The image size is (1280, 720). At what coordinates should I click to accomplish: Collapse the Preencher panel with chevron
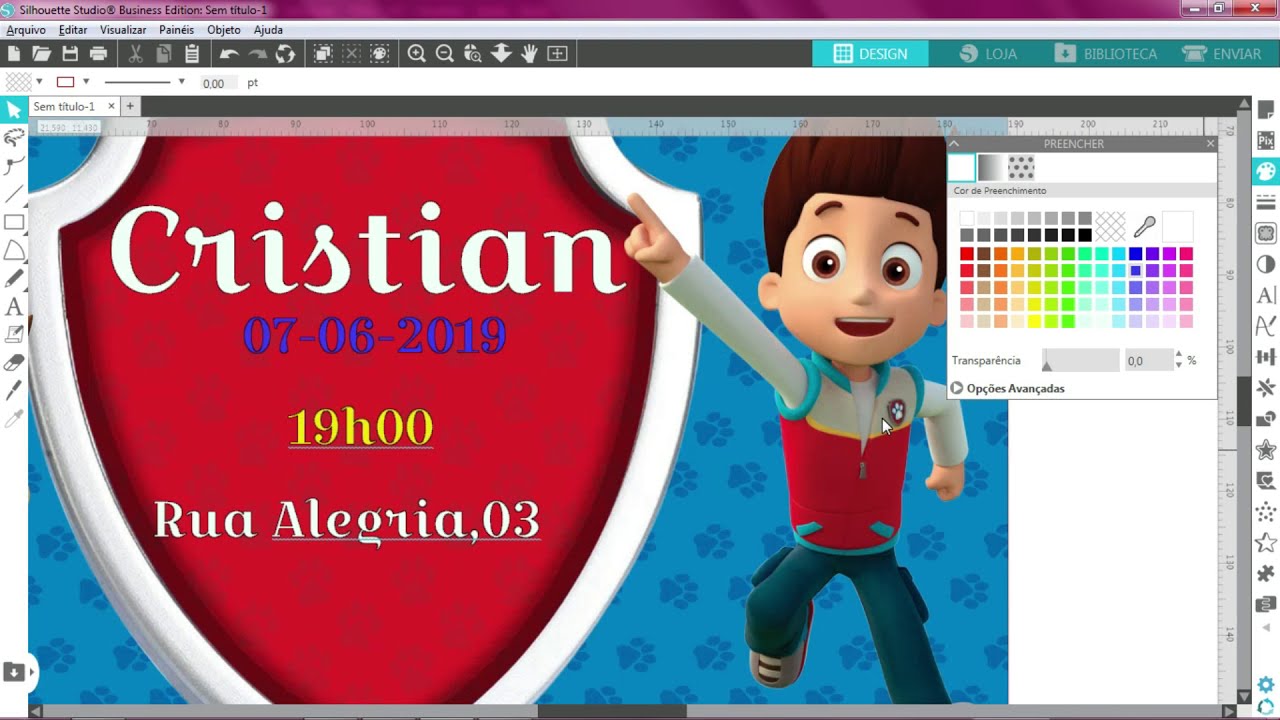click(954, 144)
